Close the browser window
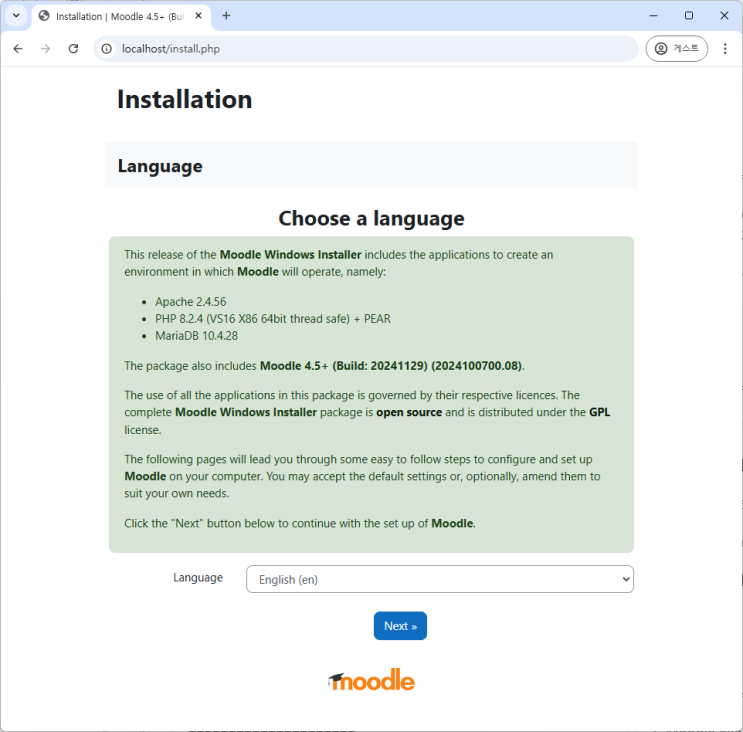The height and width of the screenshot is (732, 743). 724,16
